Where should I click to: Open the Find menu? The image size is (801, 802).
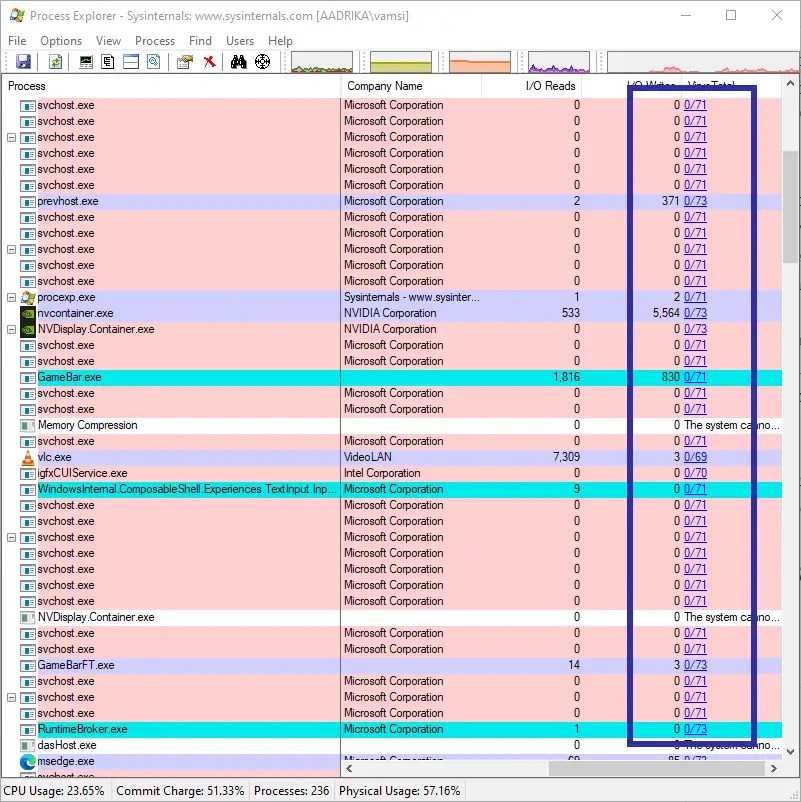[x=200, y=41]
